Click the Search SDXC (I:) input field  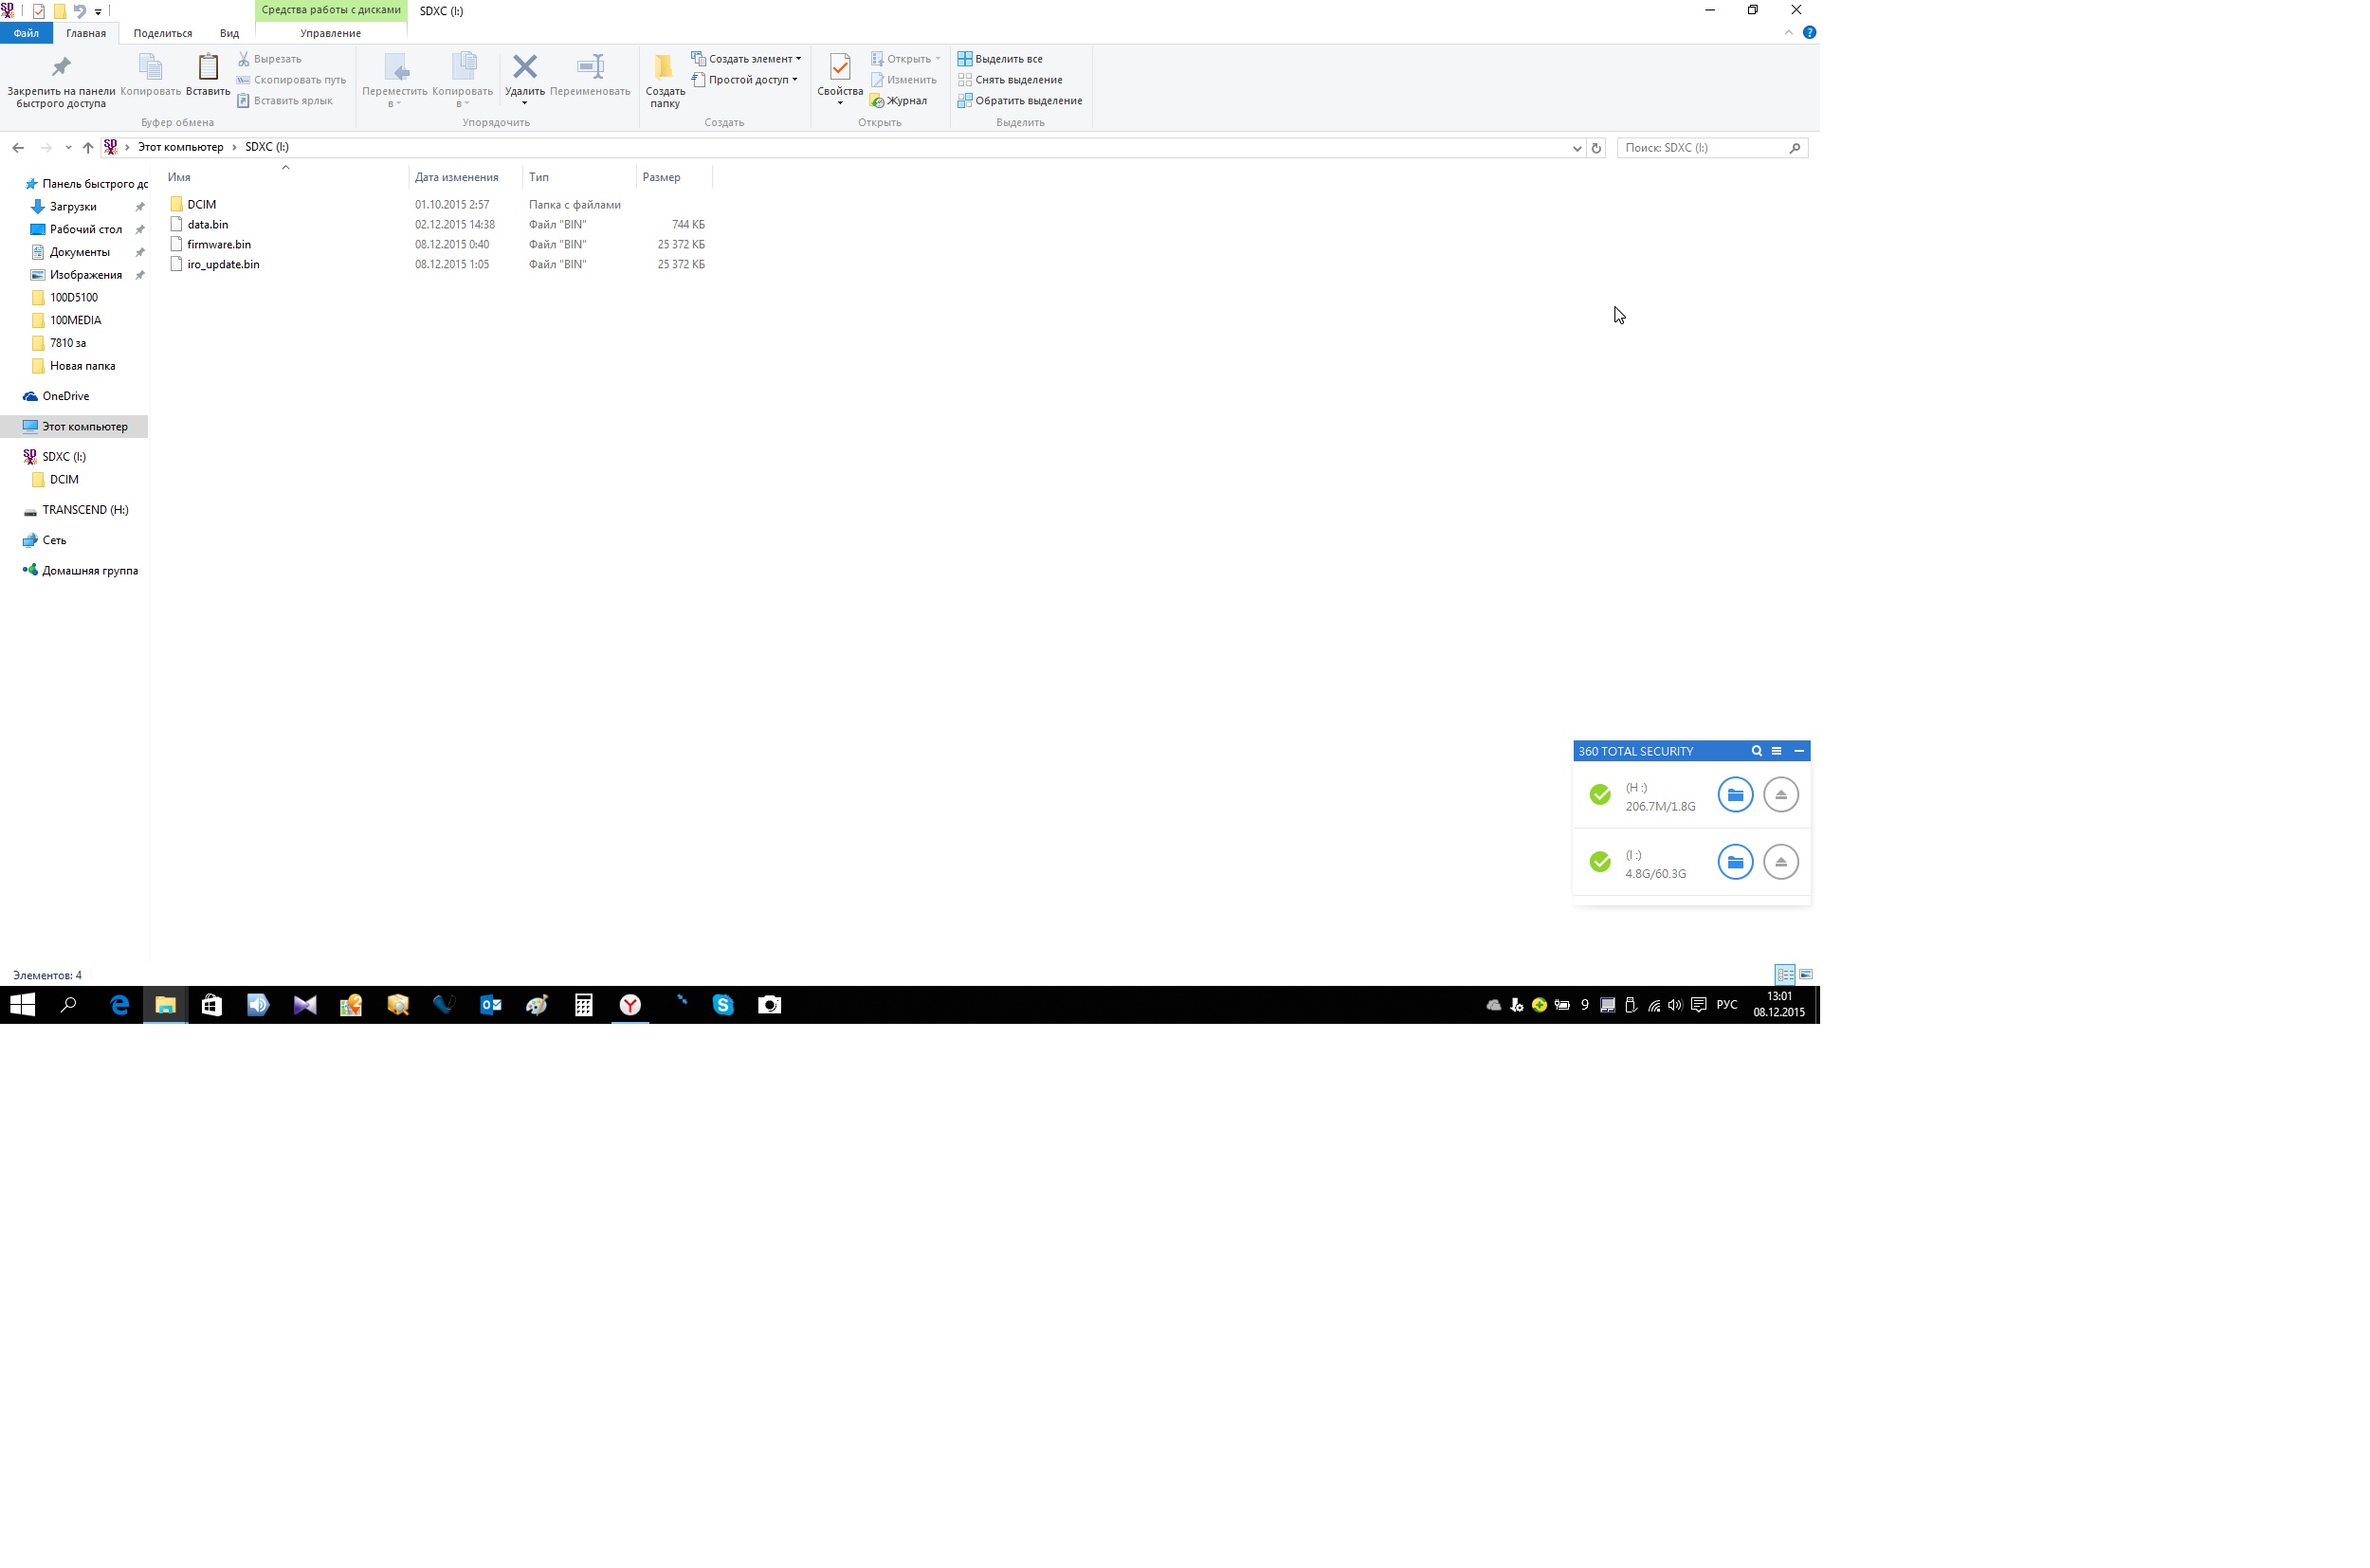pyautogui.click(x=1701, y=148)
